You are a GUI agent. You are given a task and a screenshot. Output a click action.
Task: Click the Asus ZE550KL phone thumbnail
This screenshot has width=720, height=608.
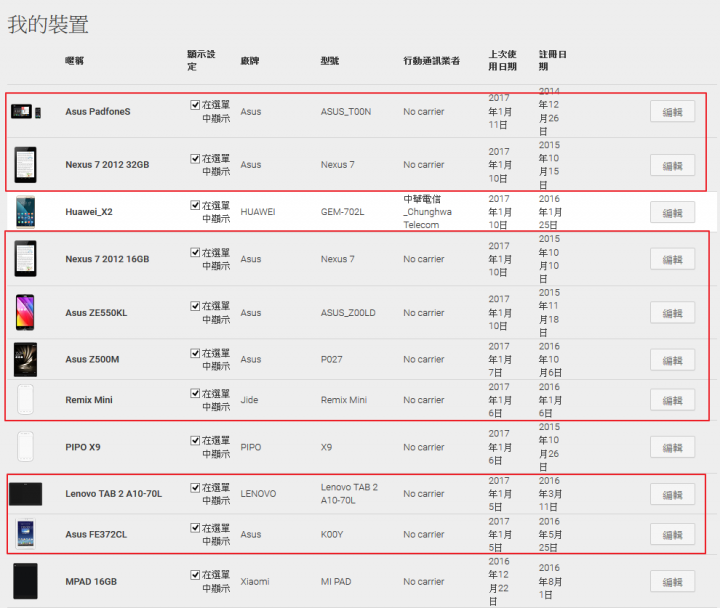[x=25, y=313]
